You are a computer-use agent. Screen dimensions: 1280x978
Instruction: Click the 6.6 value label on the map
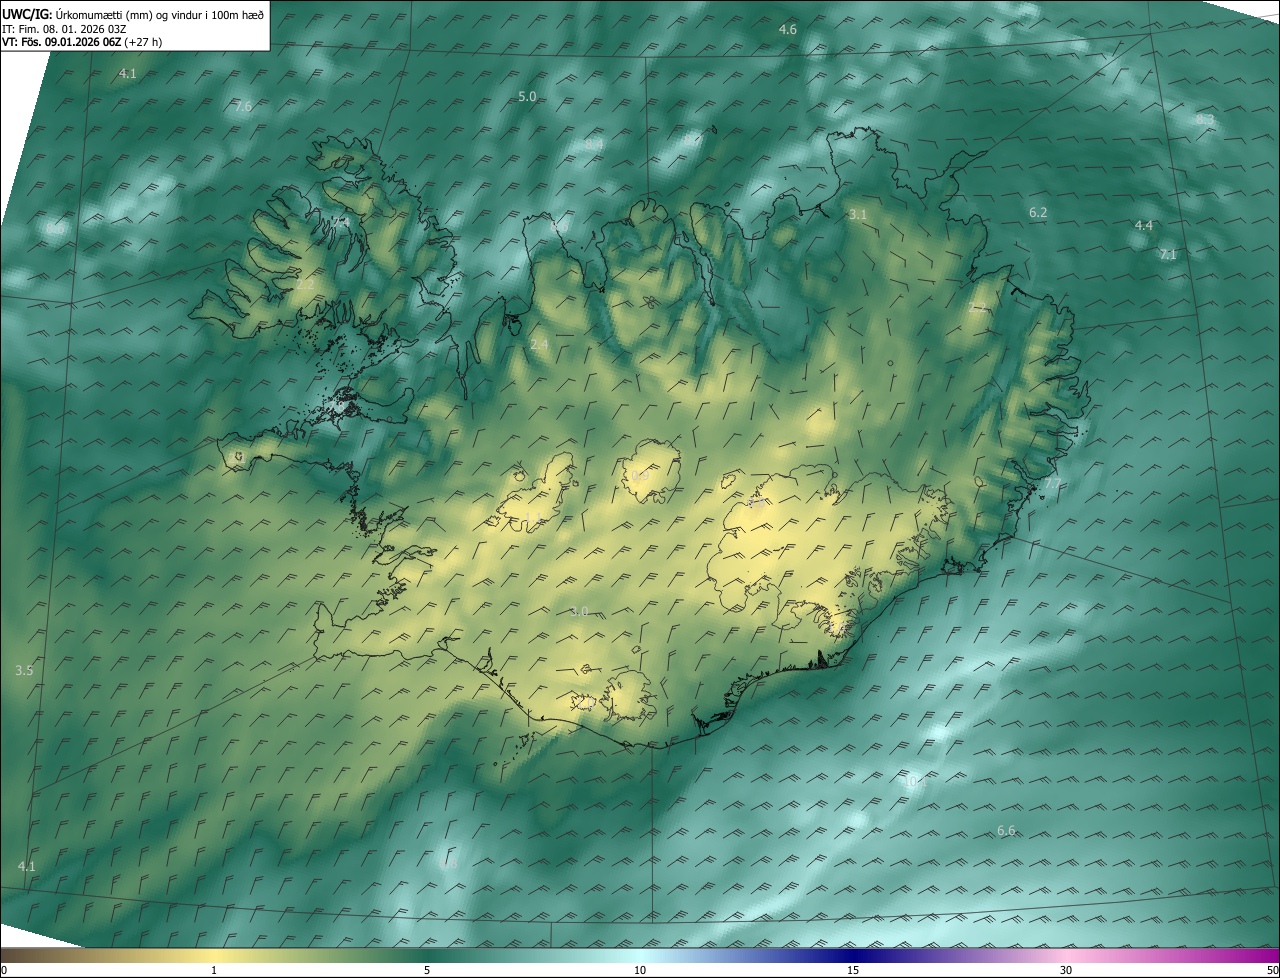1006,831
